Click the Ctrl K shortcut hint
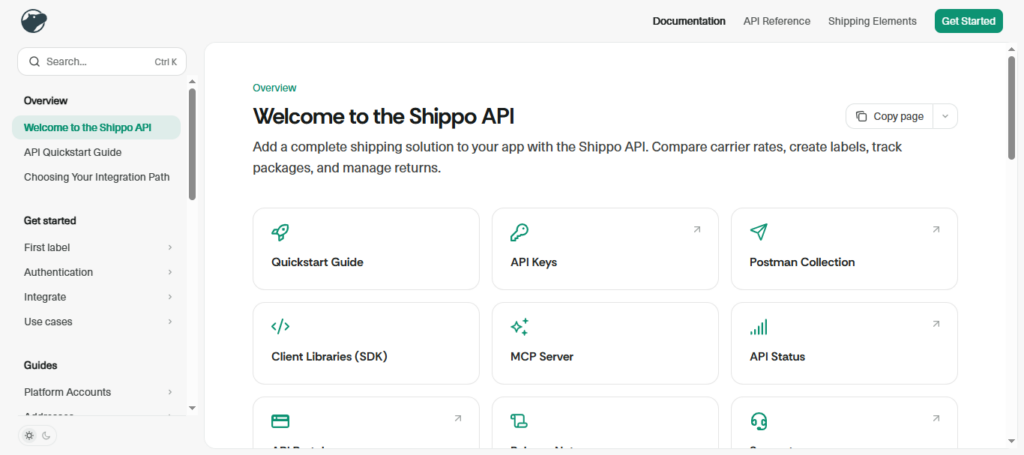1024x455 pixels. (x=166, y=62)
